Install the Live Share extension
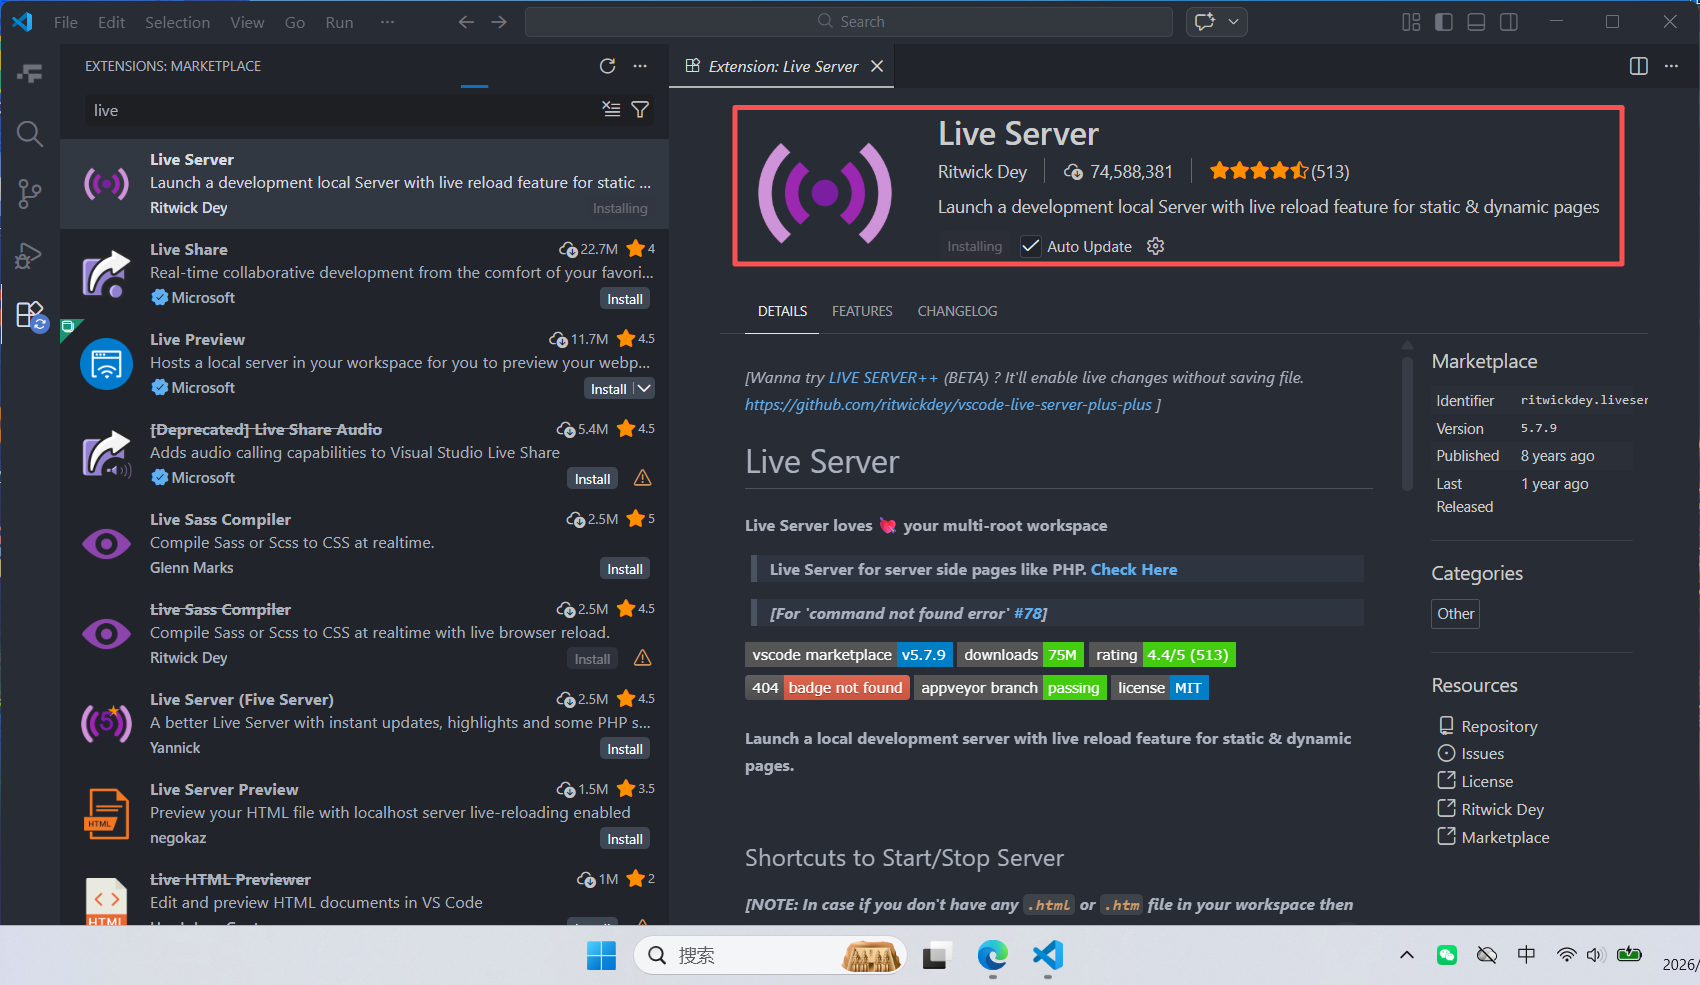 click(x=625, y=299)
